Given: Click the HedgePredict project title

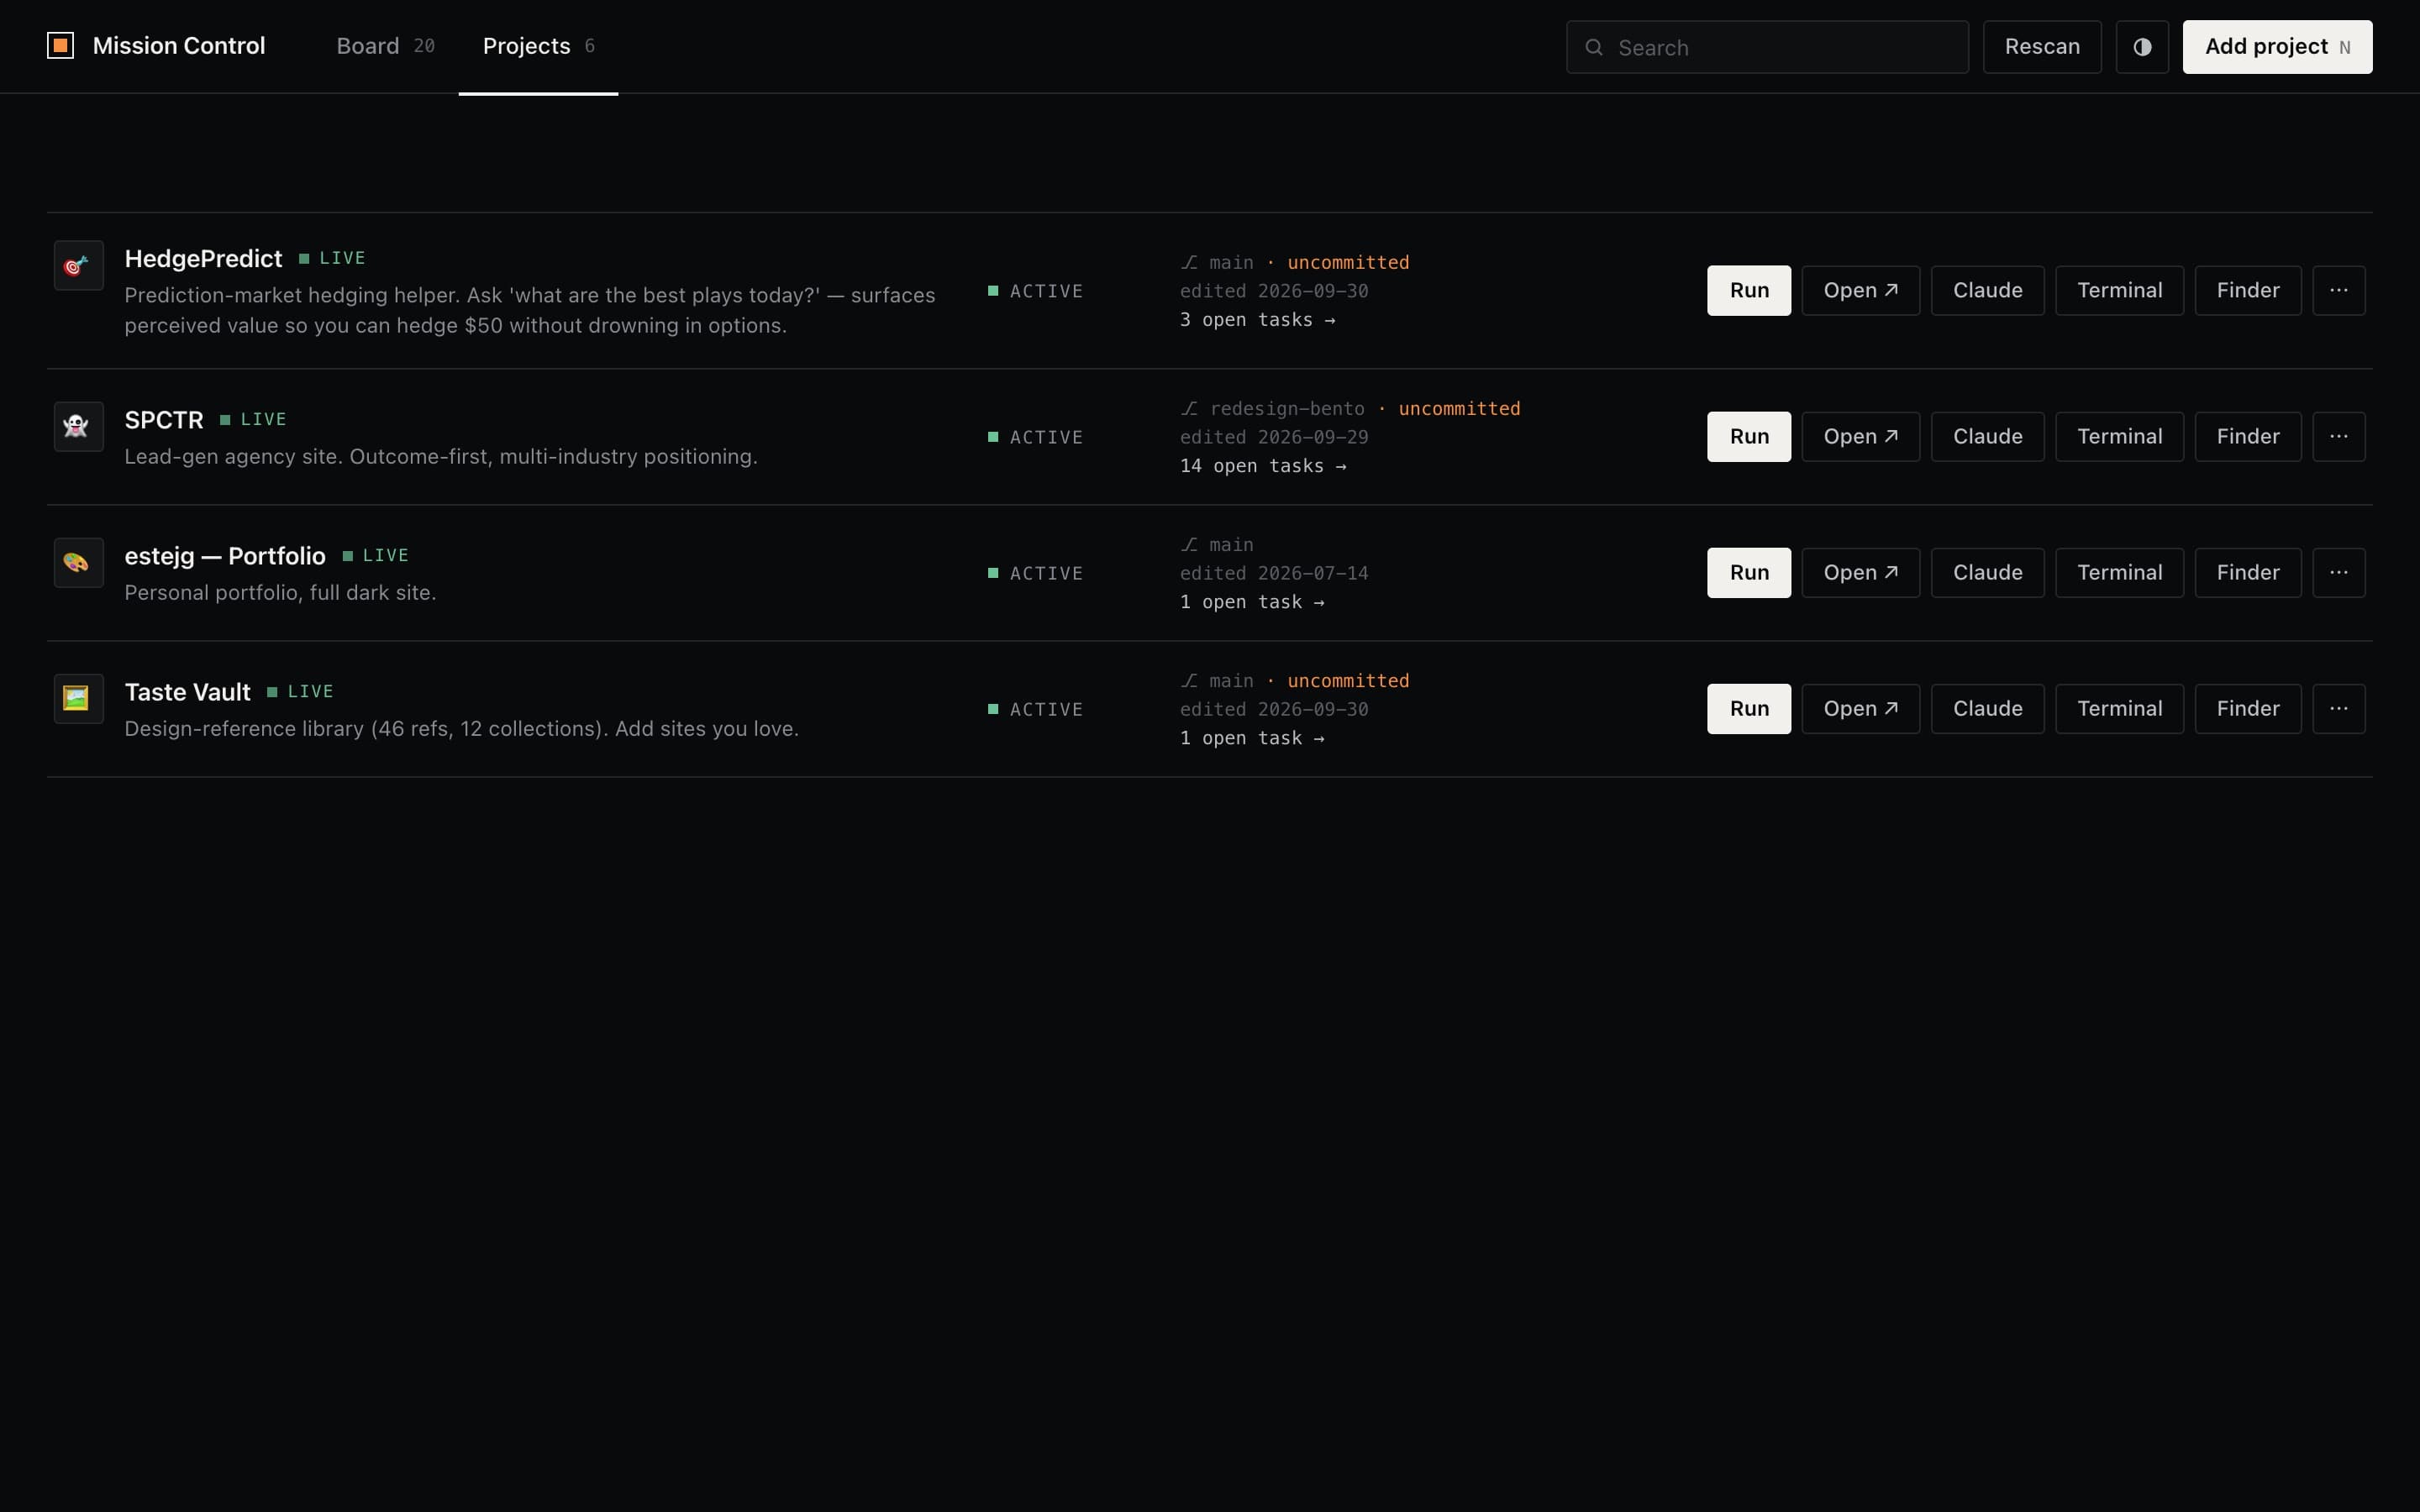Looking at the screenshot, I should pos(203,259).
